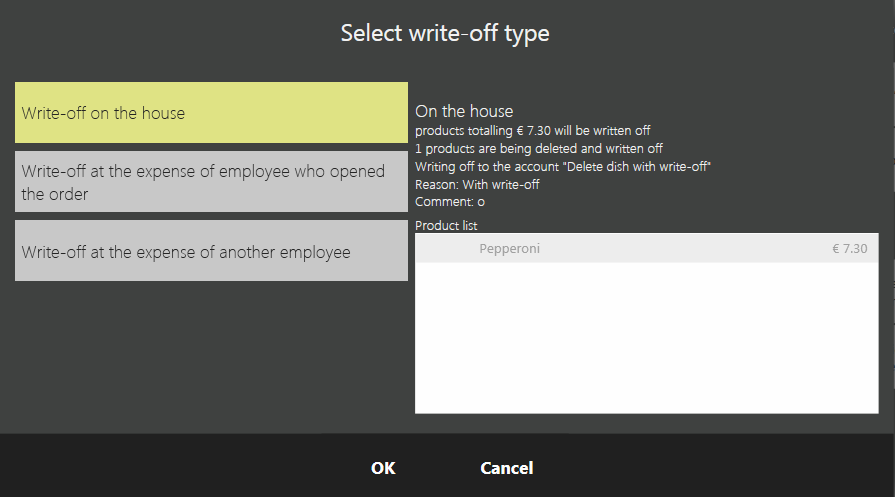Click the 'Product list' label
895x497 pixels.
tap(446, 226)
